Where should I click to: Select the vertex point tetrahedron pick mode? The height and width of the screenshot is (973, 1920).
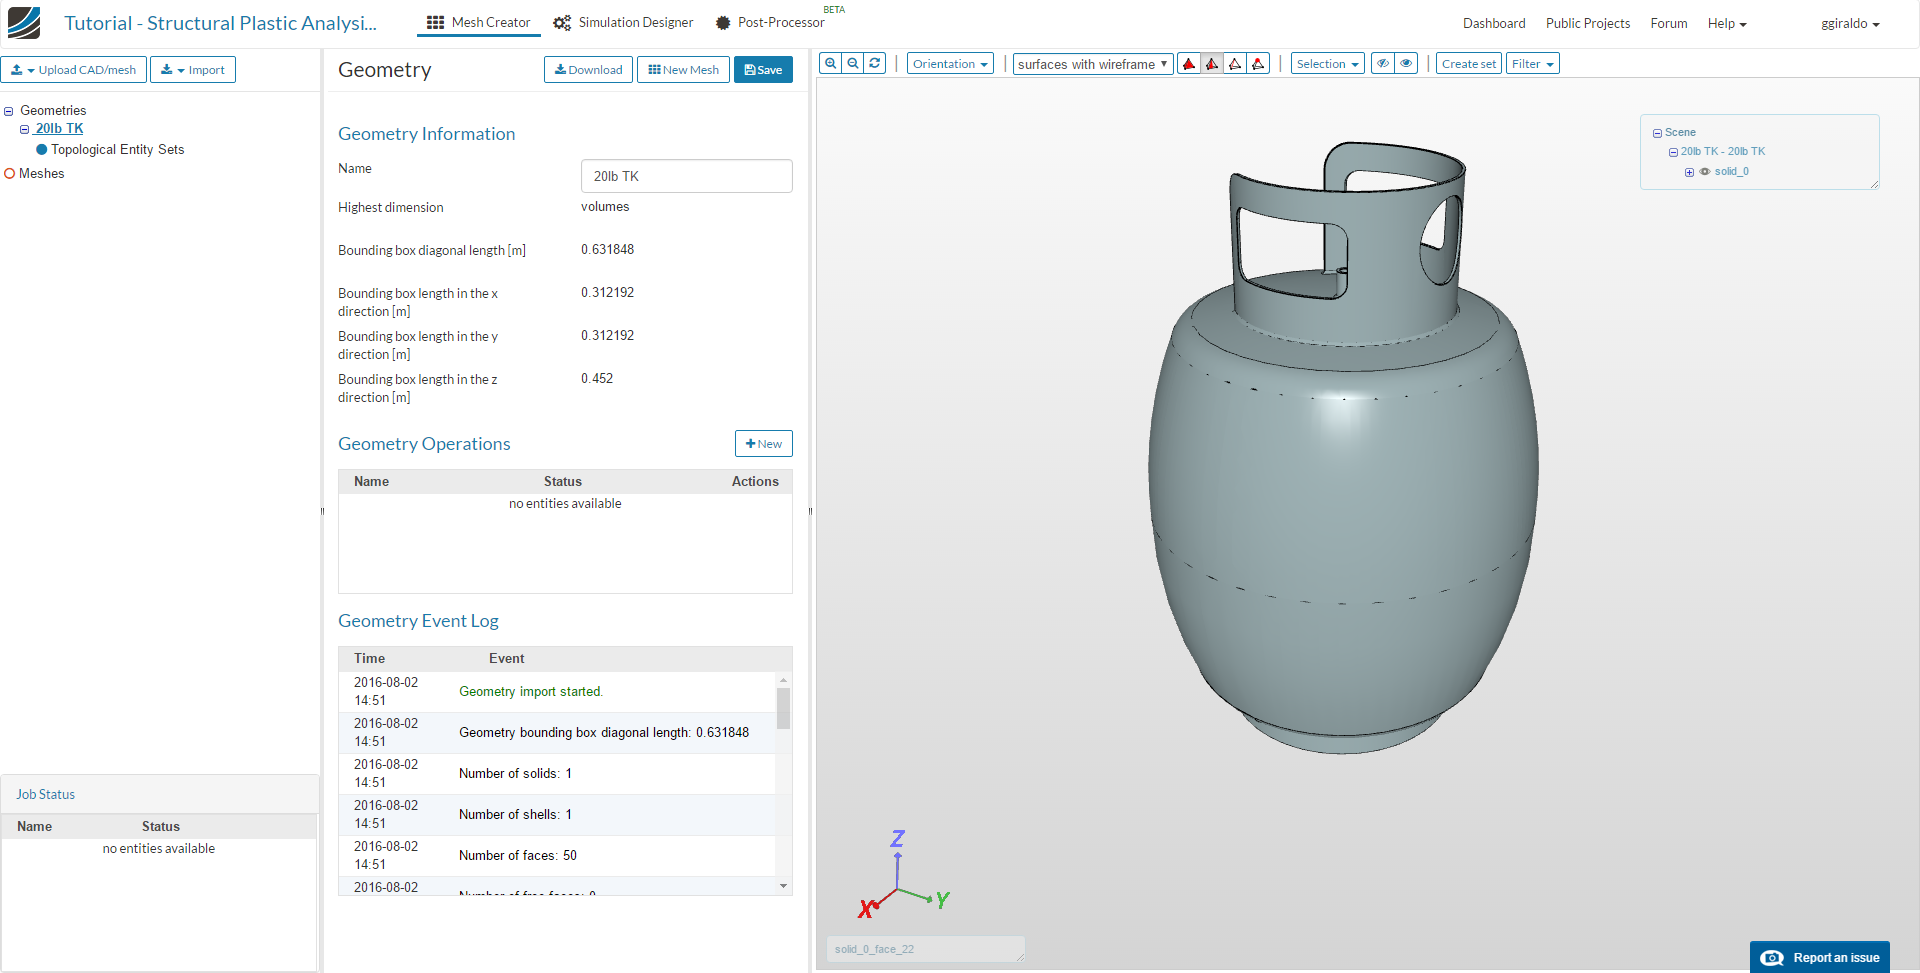(x=1258, y=64)
